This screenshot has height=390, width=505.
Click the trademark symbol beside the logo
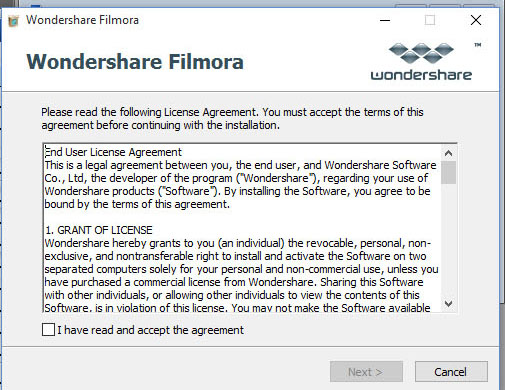[x=478, y=45]
